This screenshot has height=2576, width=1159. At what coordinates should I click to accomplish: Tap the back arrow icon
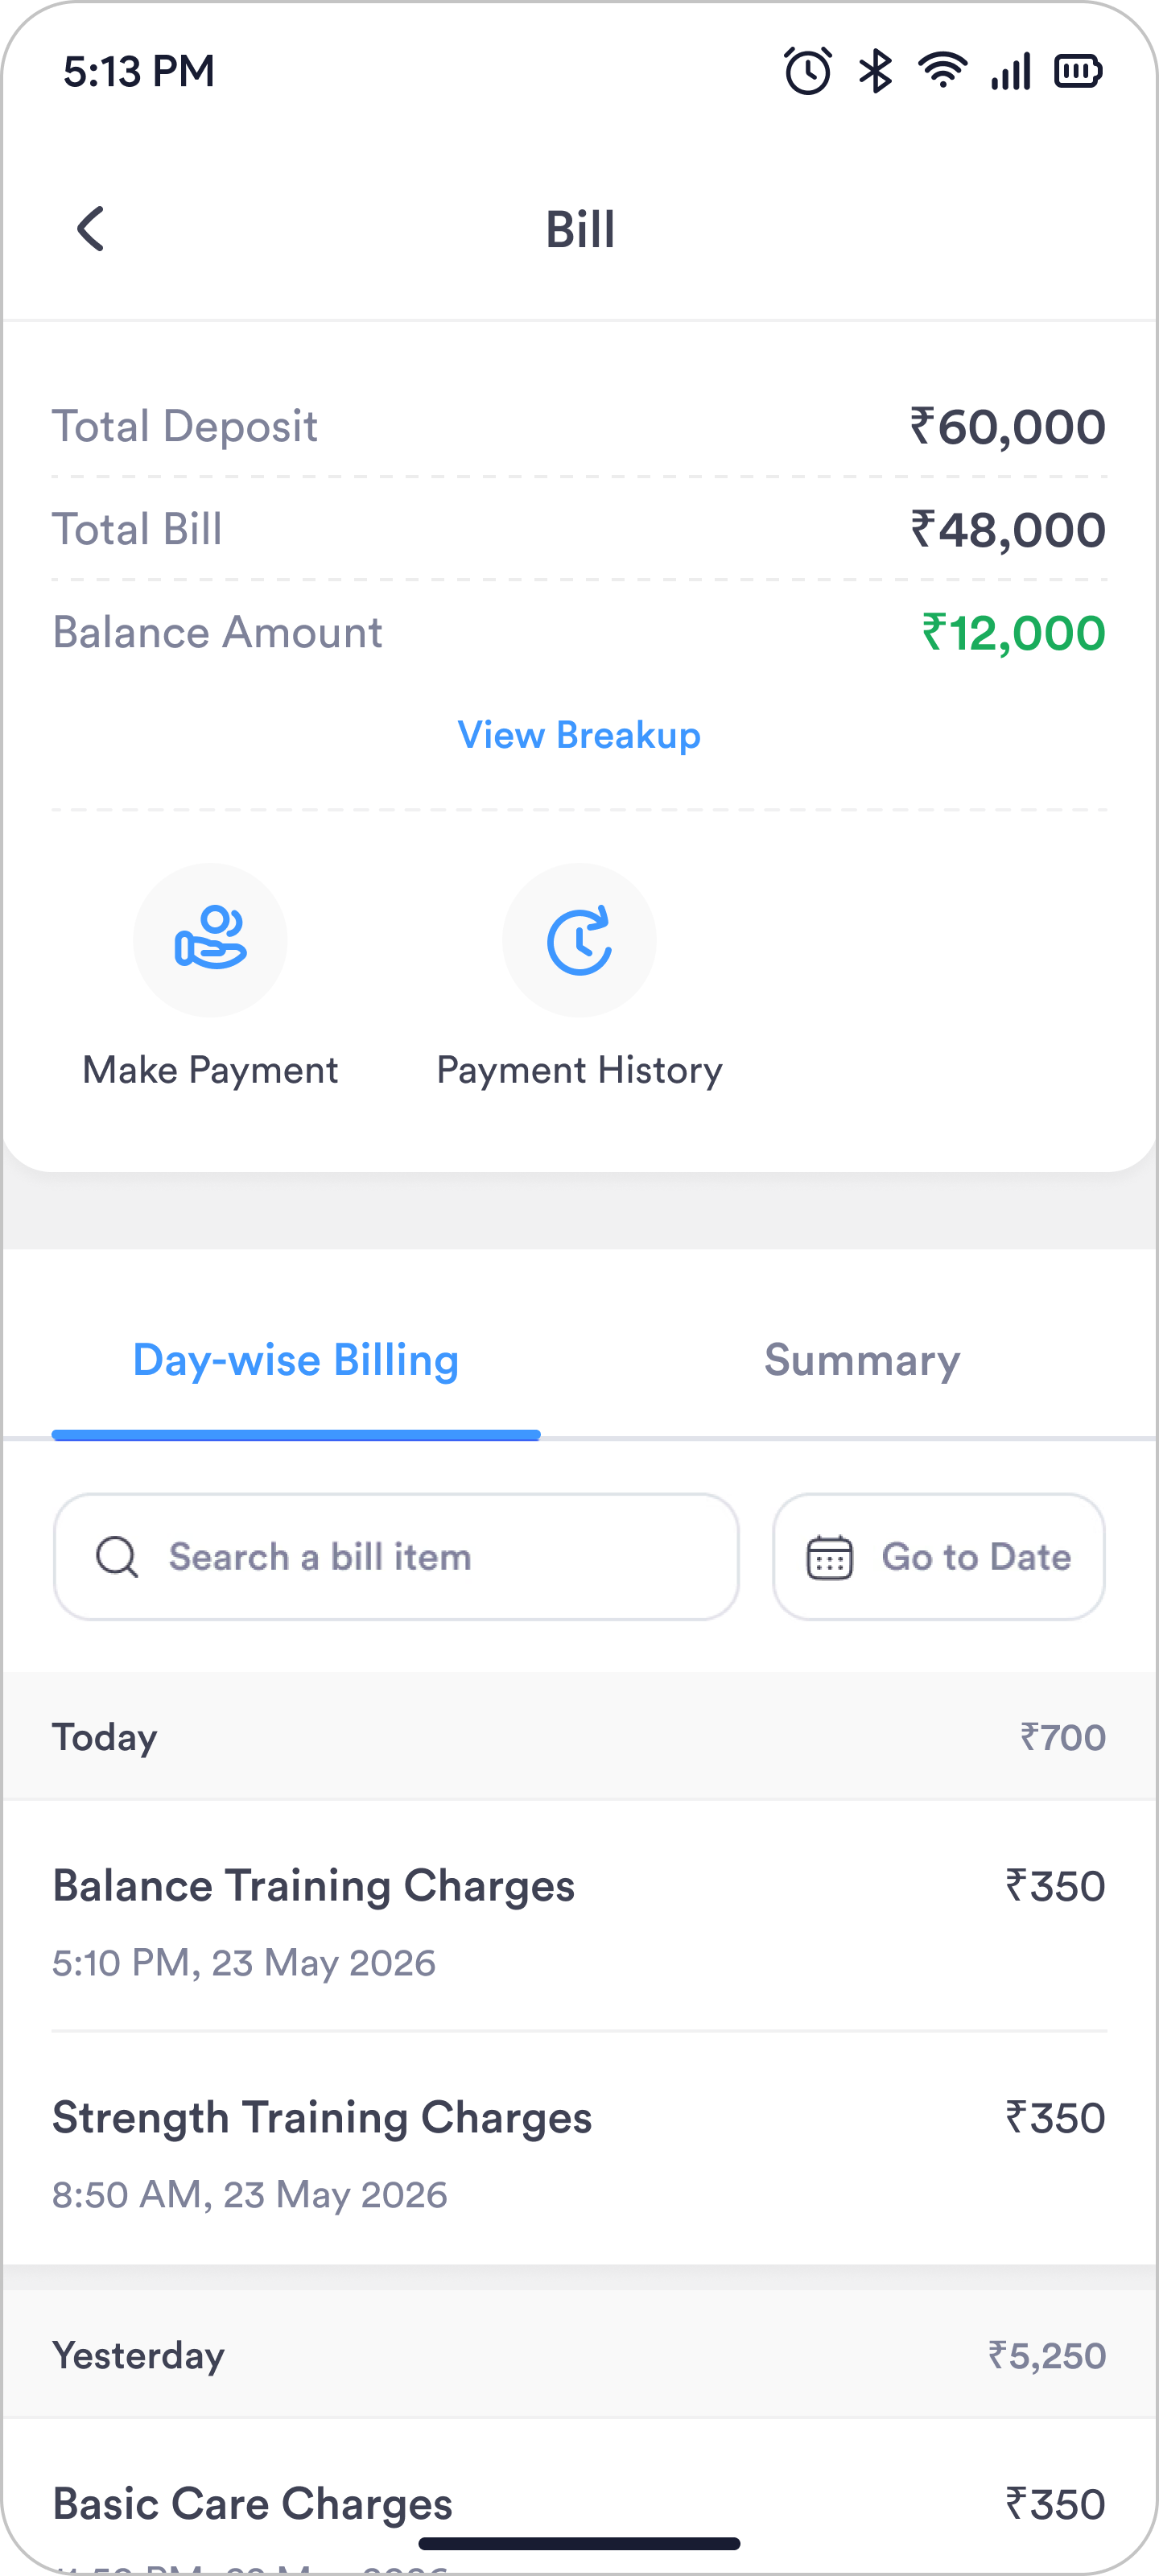point(91,229)
